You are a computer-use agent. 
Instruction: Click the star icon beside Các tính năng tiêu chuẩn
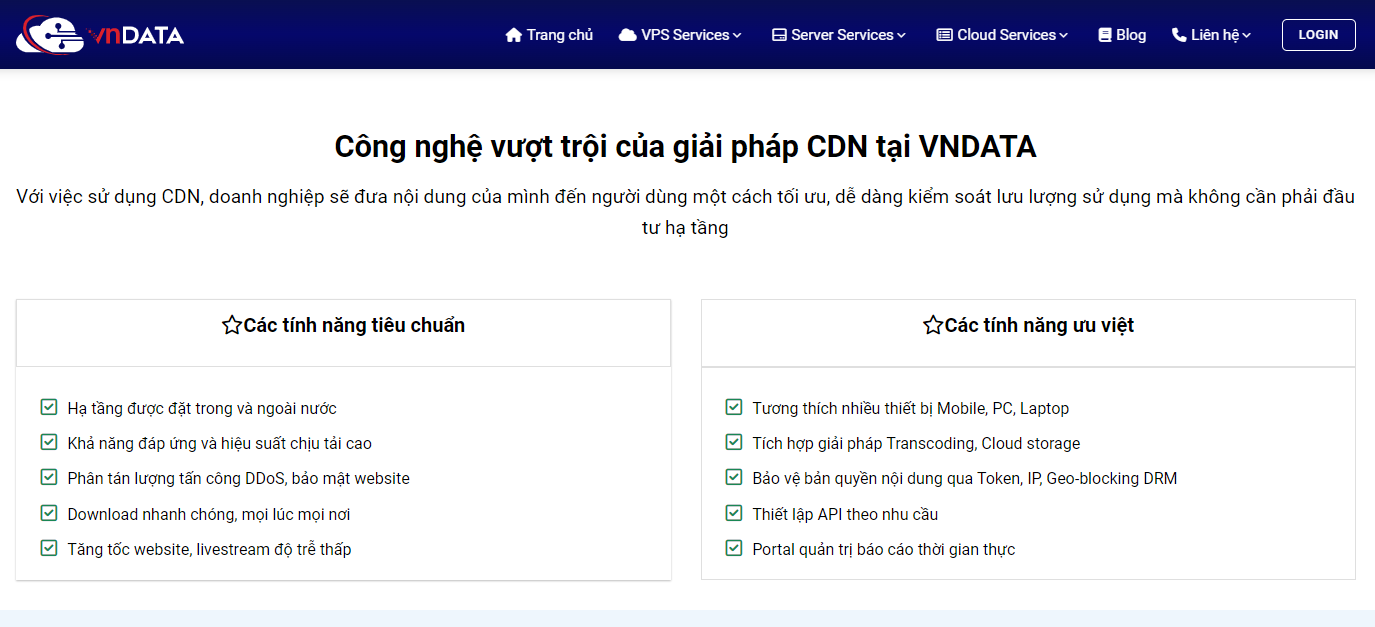click(232, 325)
